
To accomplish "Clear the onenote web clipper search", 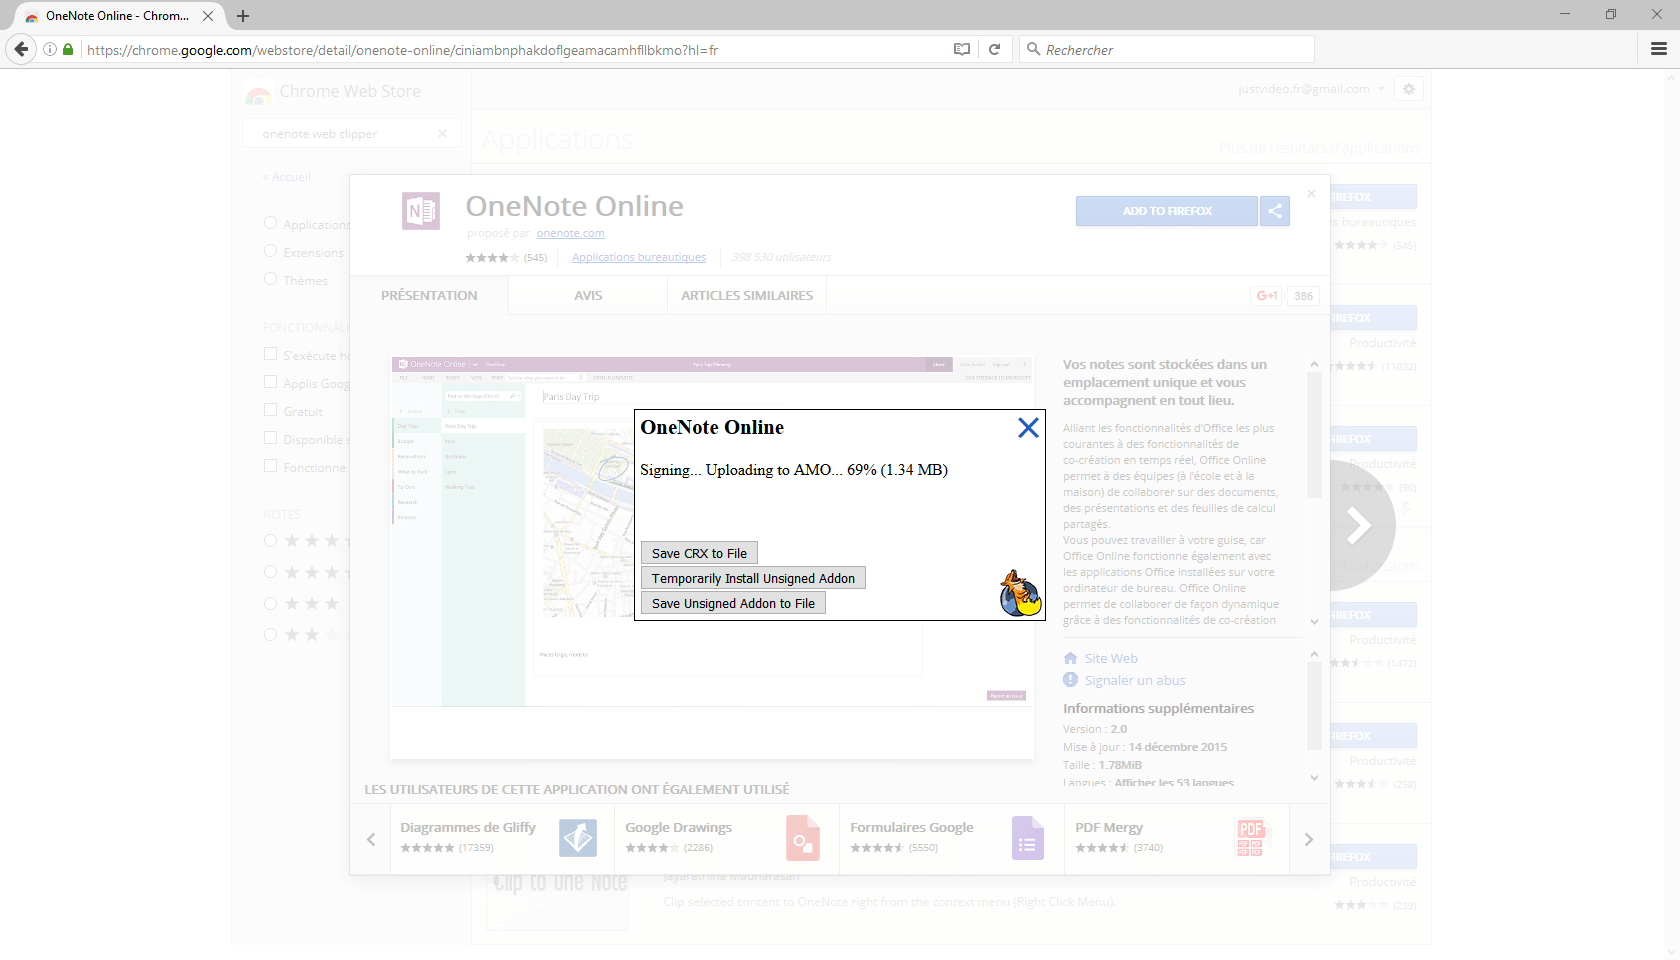I will pos(442,133).
